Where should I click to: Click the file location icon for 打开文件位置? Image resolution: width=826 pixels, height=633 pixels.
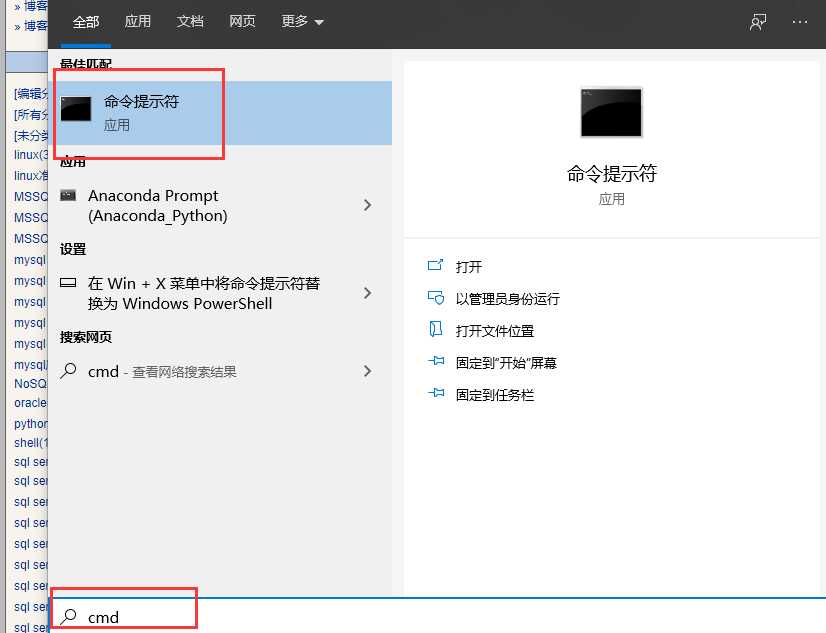point(435,330)
